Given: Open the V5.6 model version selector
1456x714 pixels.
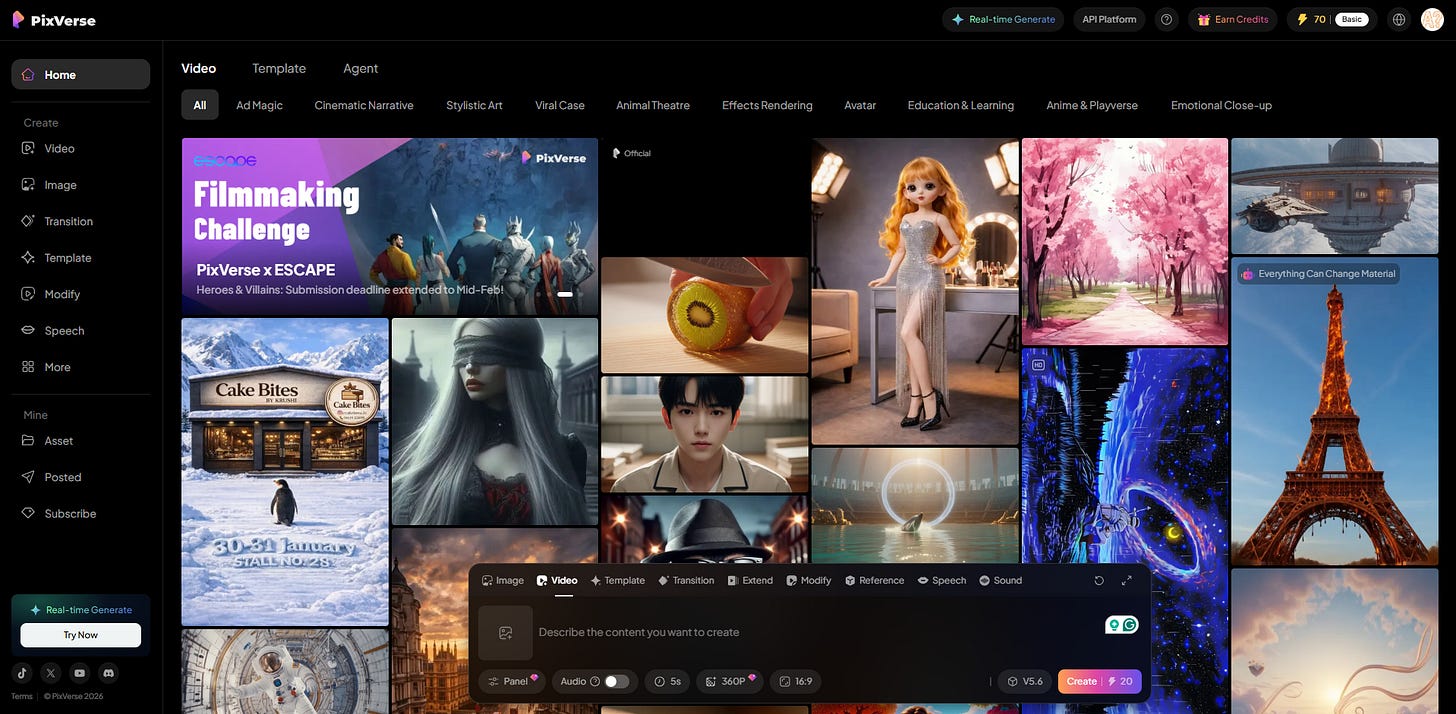Looking at the screenshot, I should coord(1025,681).
